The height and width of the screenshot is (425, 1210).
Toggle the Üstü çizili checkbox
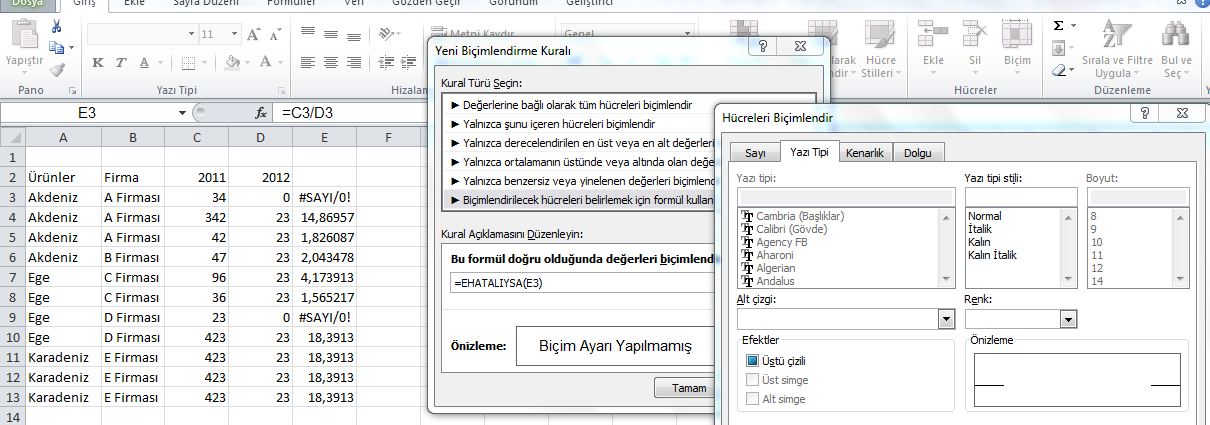coord(753,361)
